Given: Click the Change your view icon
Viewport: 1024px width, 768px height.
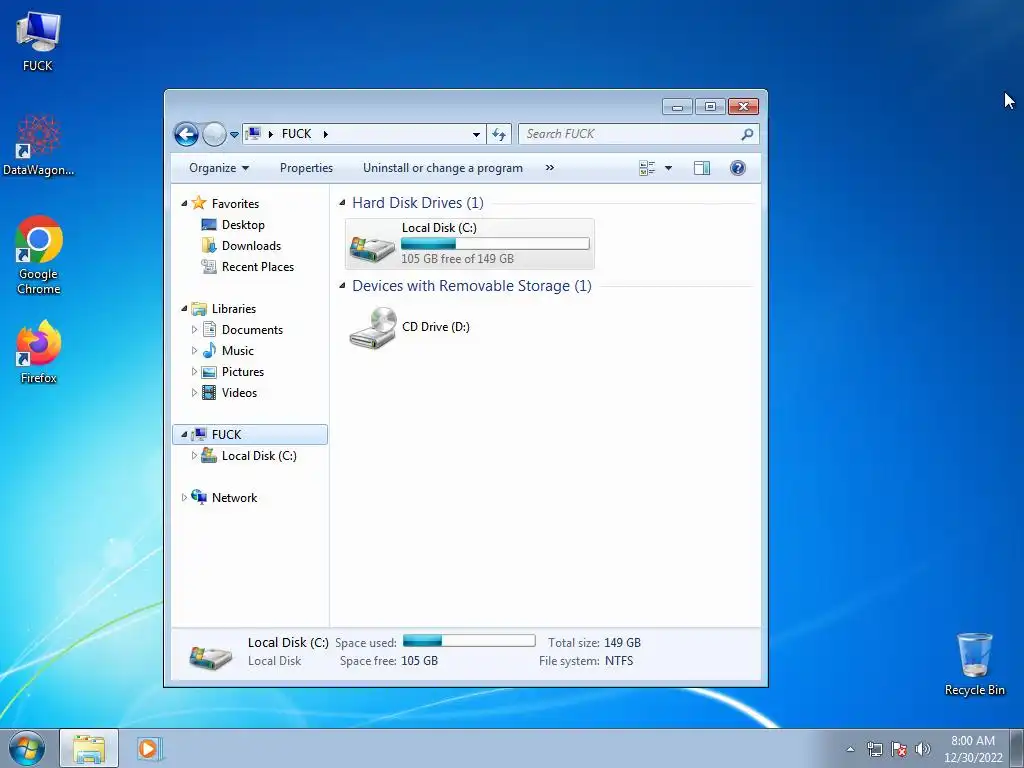Looking at the screenshot, I should [x=647, y=168].
